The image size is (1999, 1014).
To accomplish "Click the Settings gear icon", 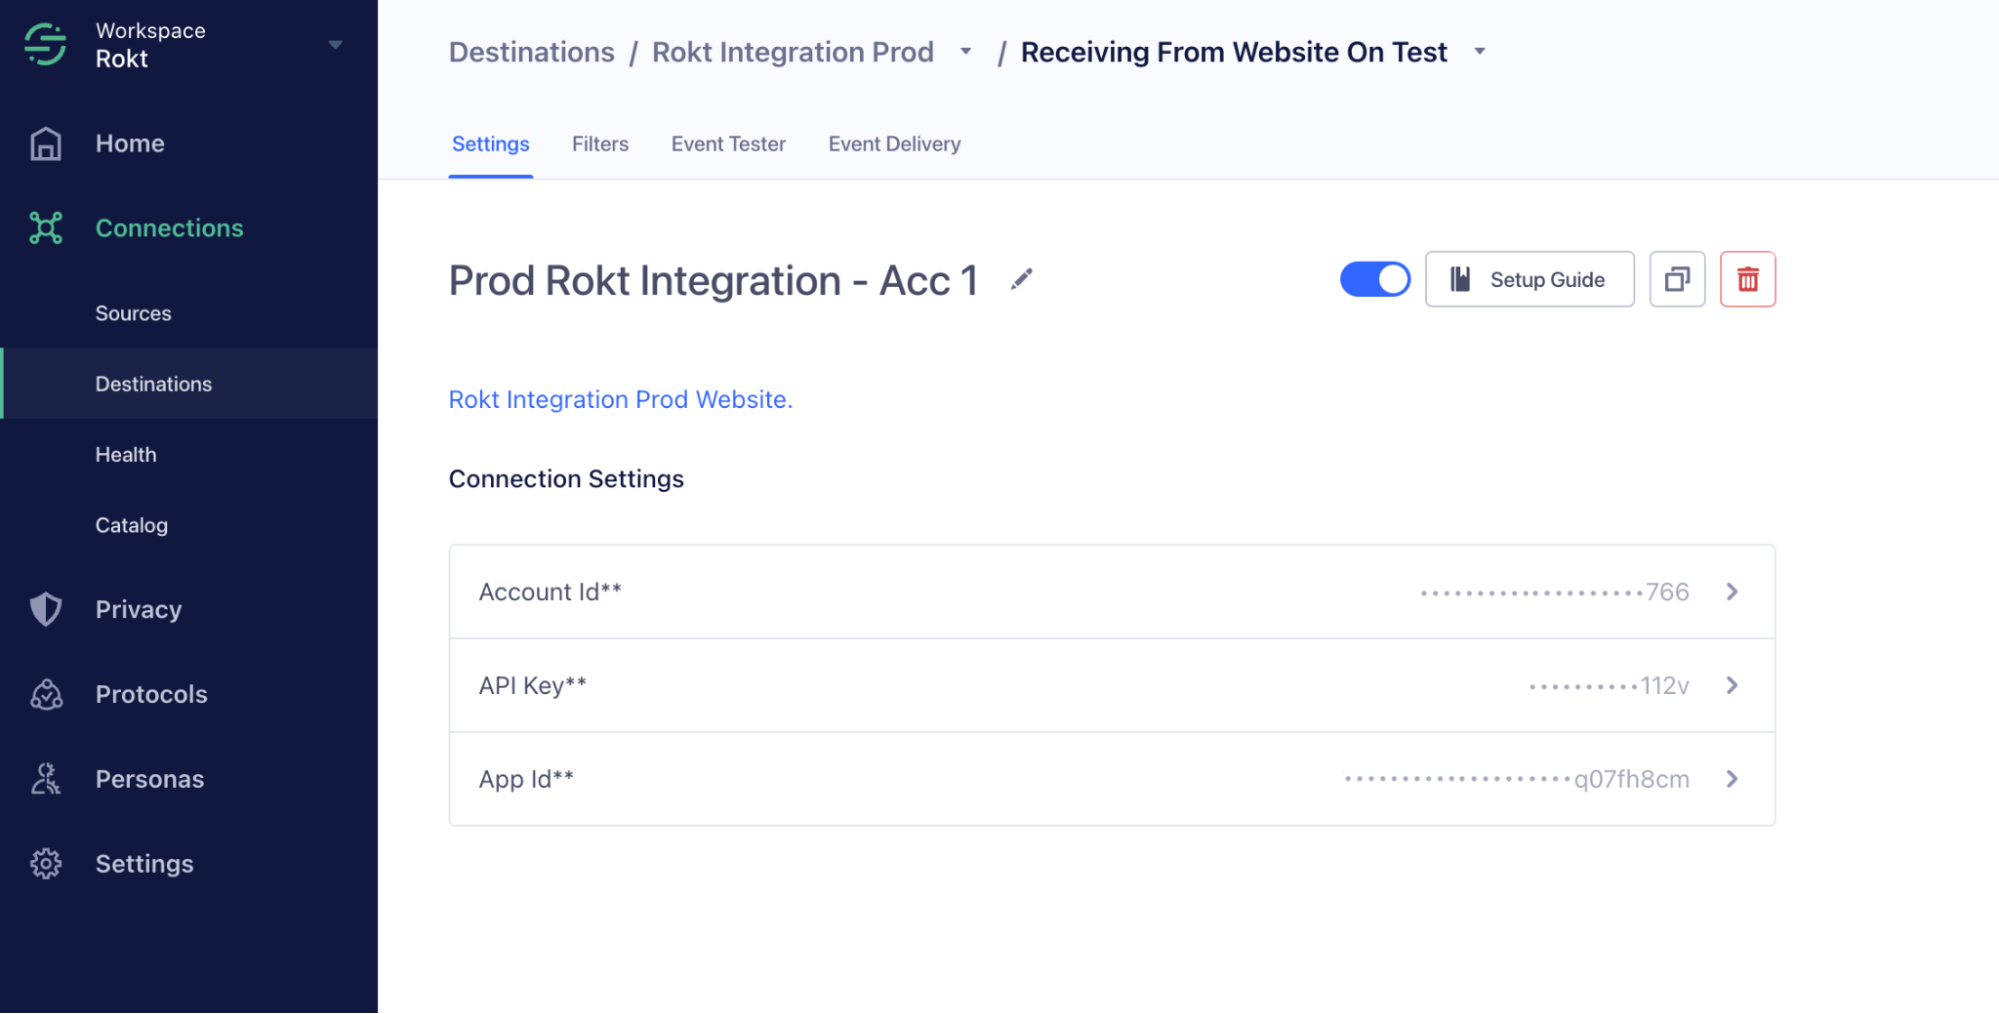I will tap(46, 864).
